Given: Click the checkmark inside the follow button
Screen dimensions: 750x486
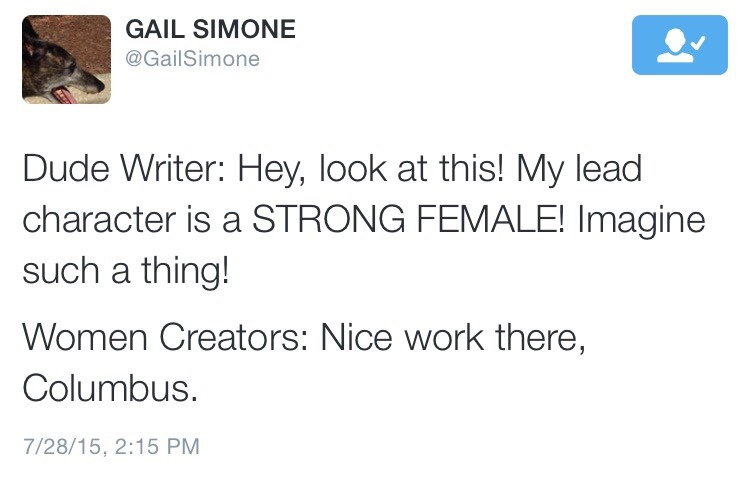Looking at the screenshot, I should [698, 41].
